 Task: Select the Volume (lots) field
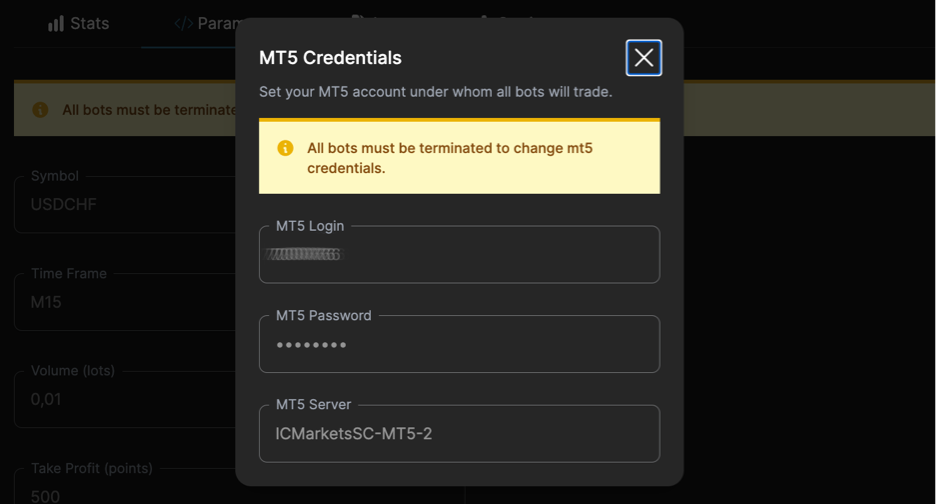(x=125, y=399)
